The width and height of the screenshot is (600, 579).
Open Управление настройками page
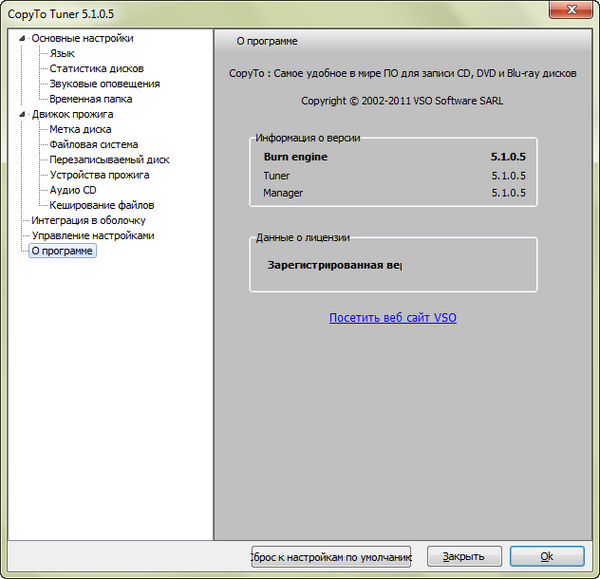(x=93, y=235)
